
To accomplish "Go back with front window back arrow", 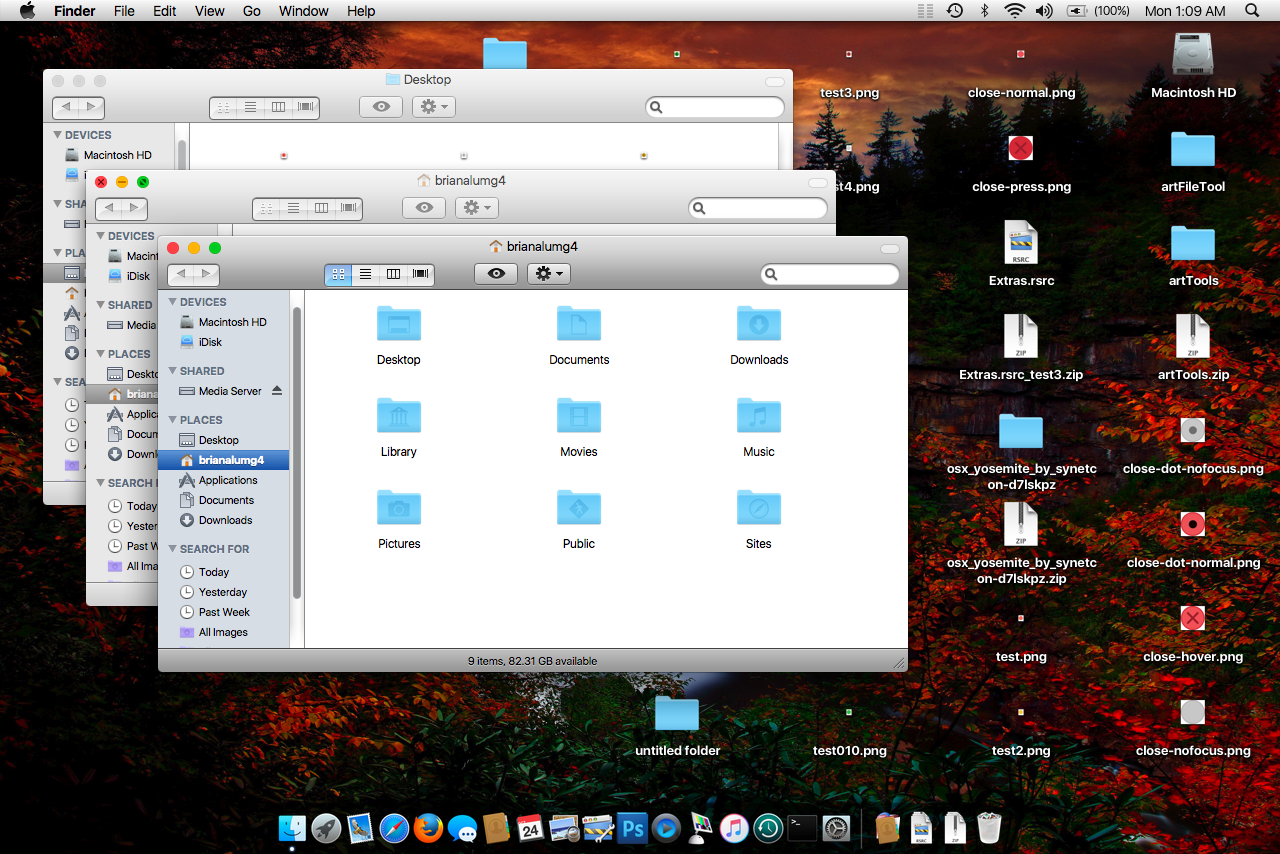I will (181, 274).
